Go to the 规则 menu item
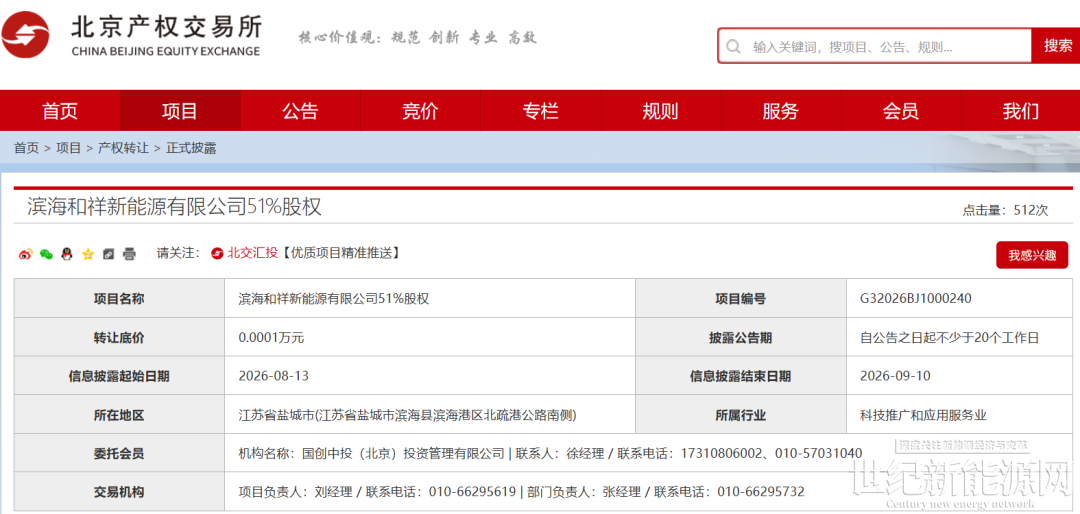Viewport: 1080px width, 514px height. coord(660,110)
